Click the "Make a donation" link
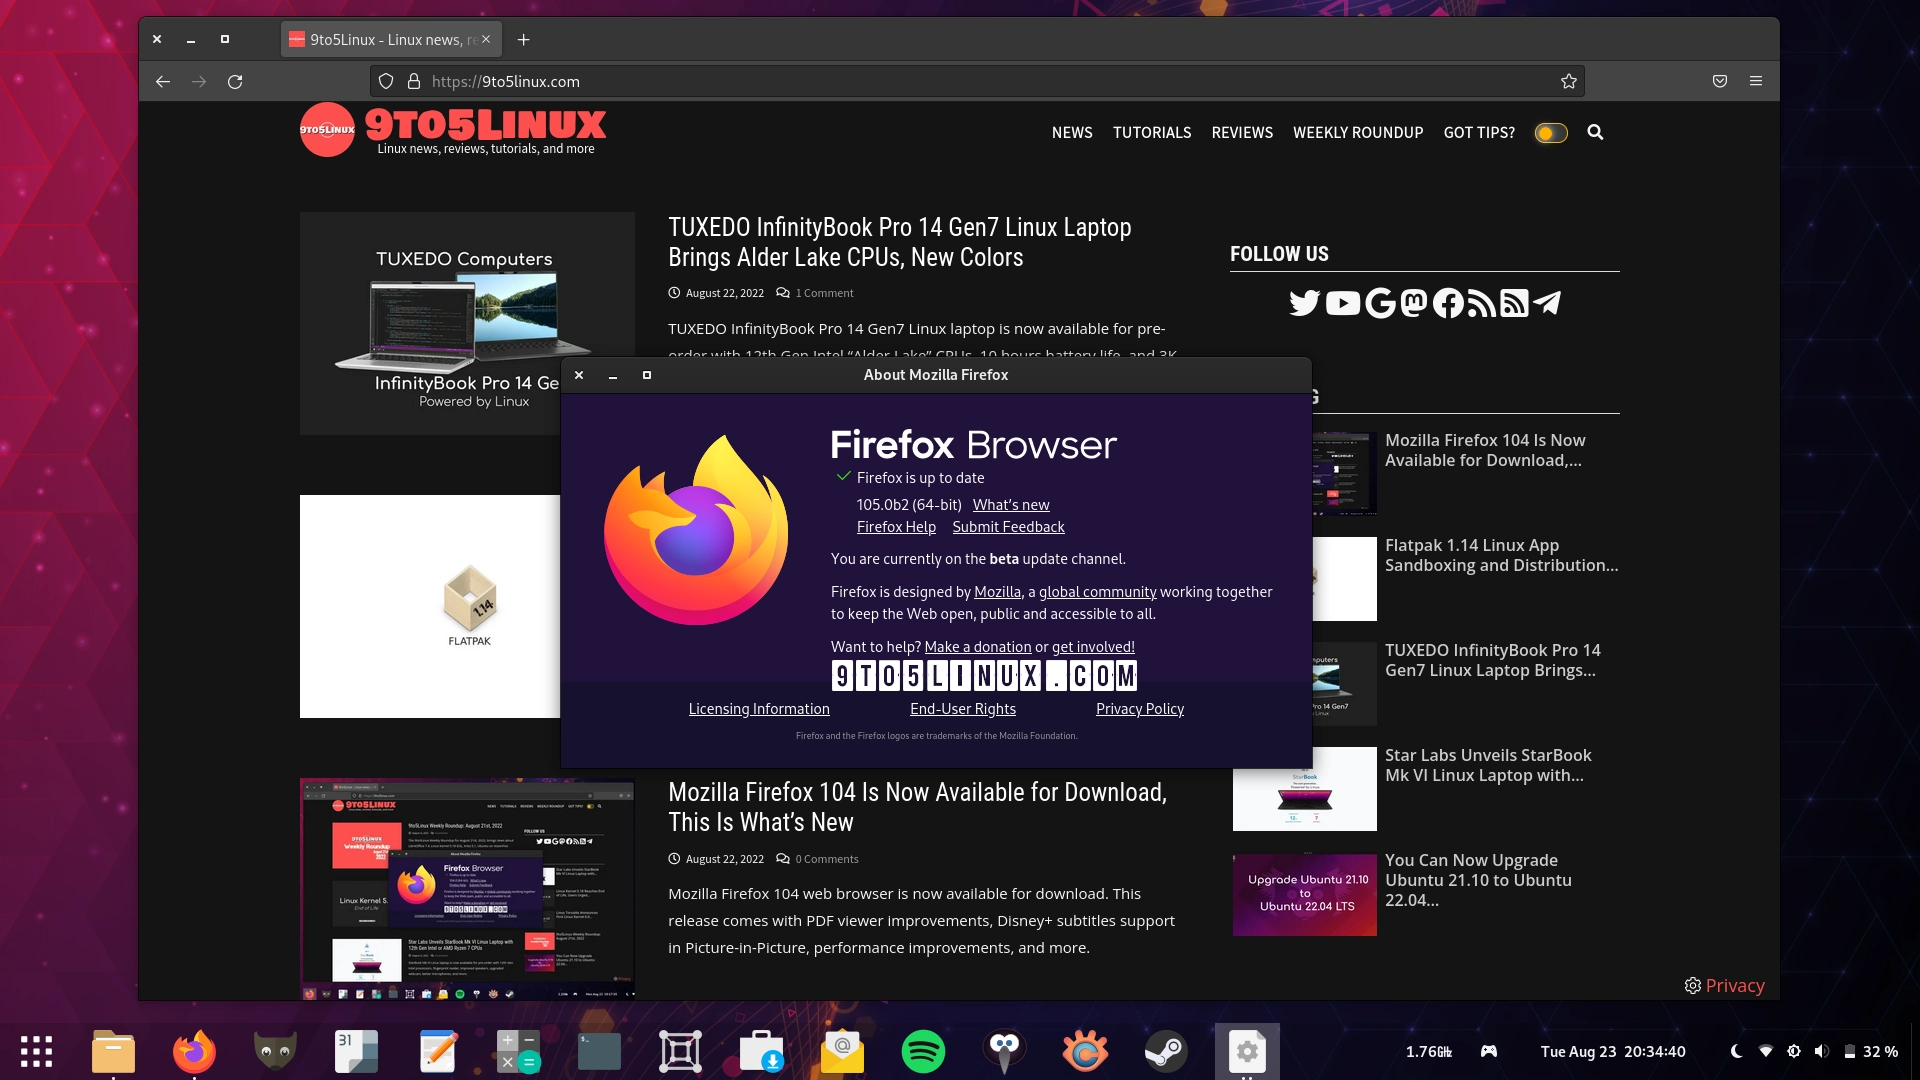The image size is (1920, 1080). (x=979, y=646)
